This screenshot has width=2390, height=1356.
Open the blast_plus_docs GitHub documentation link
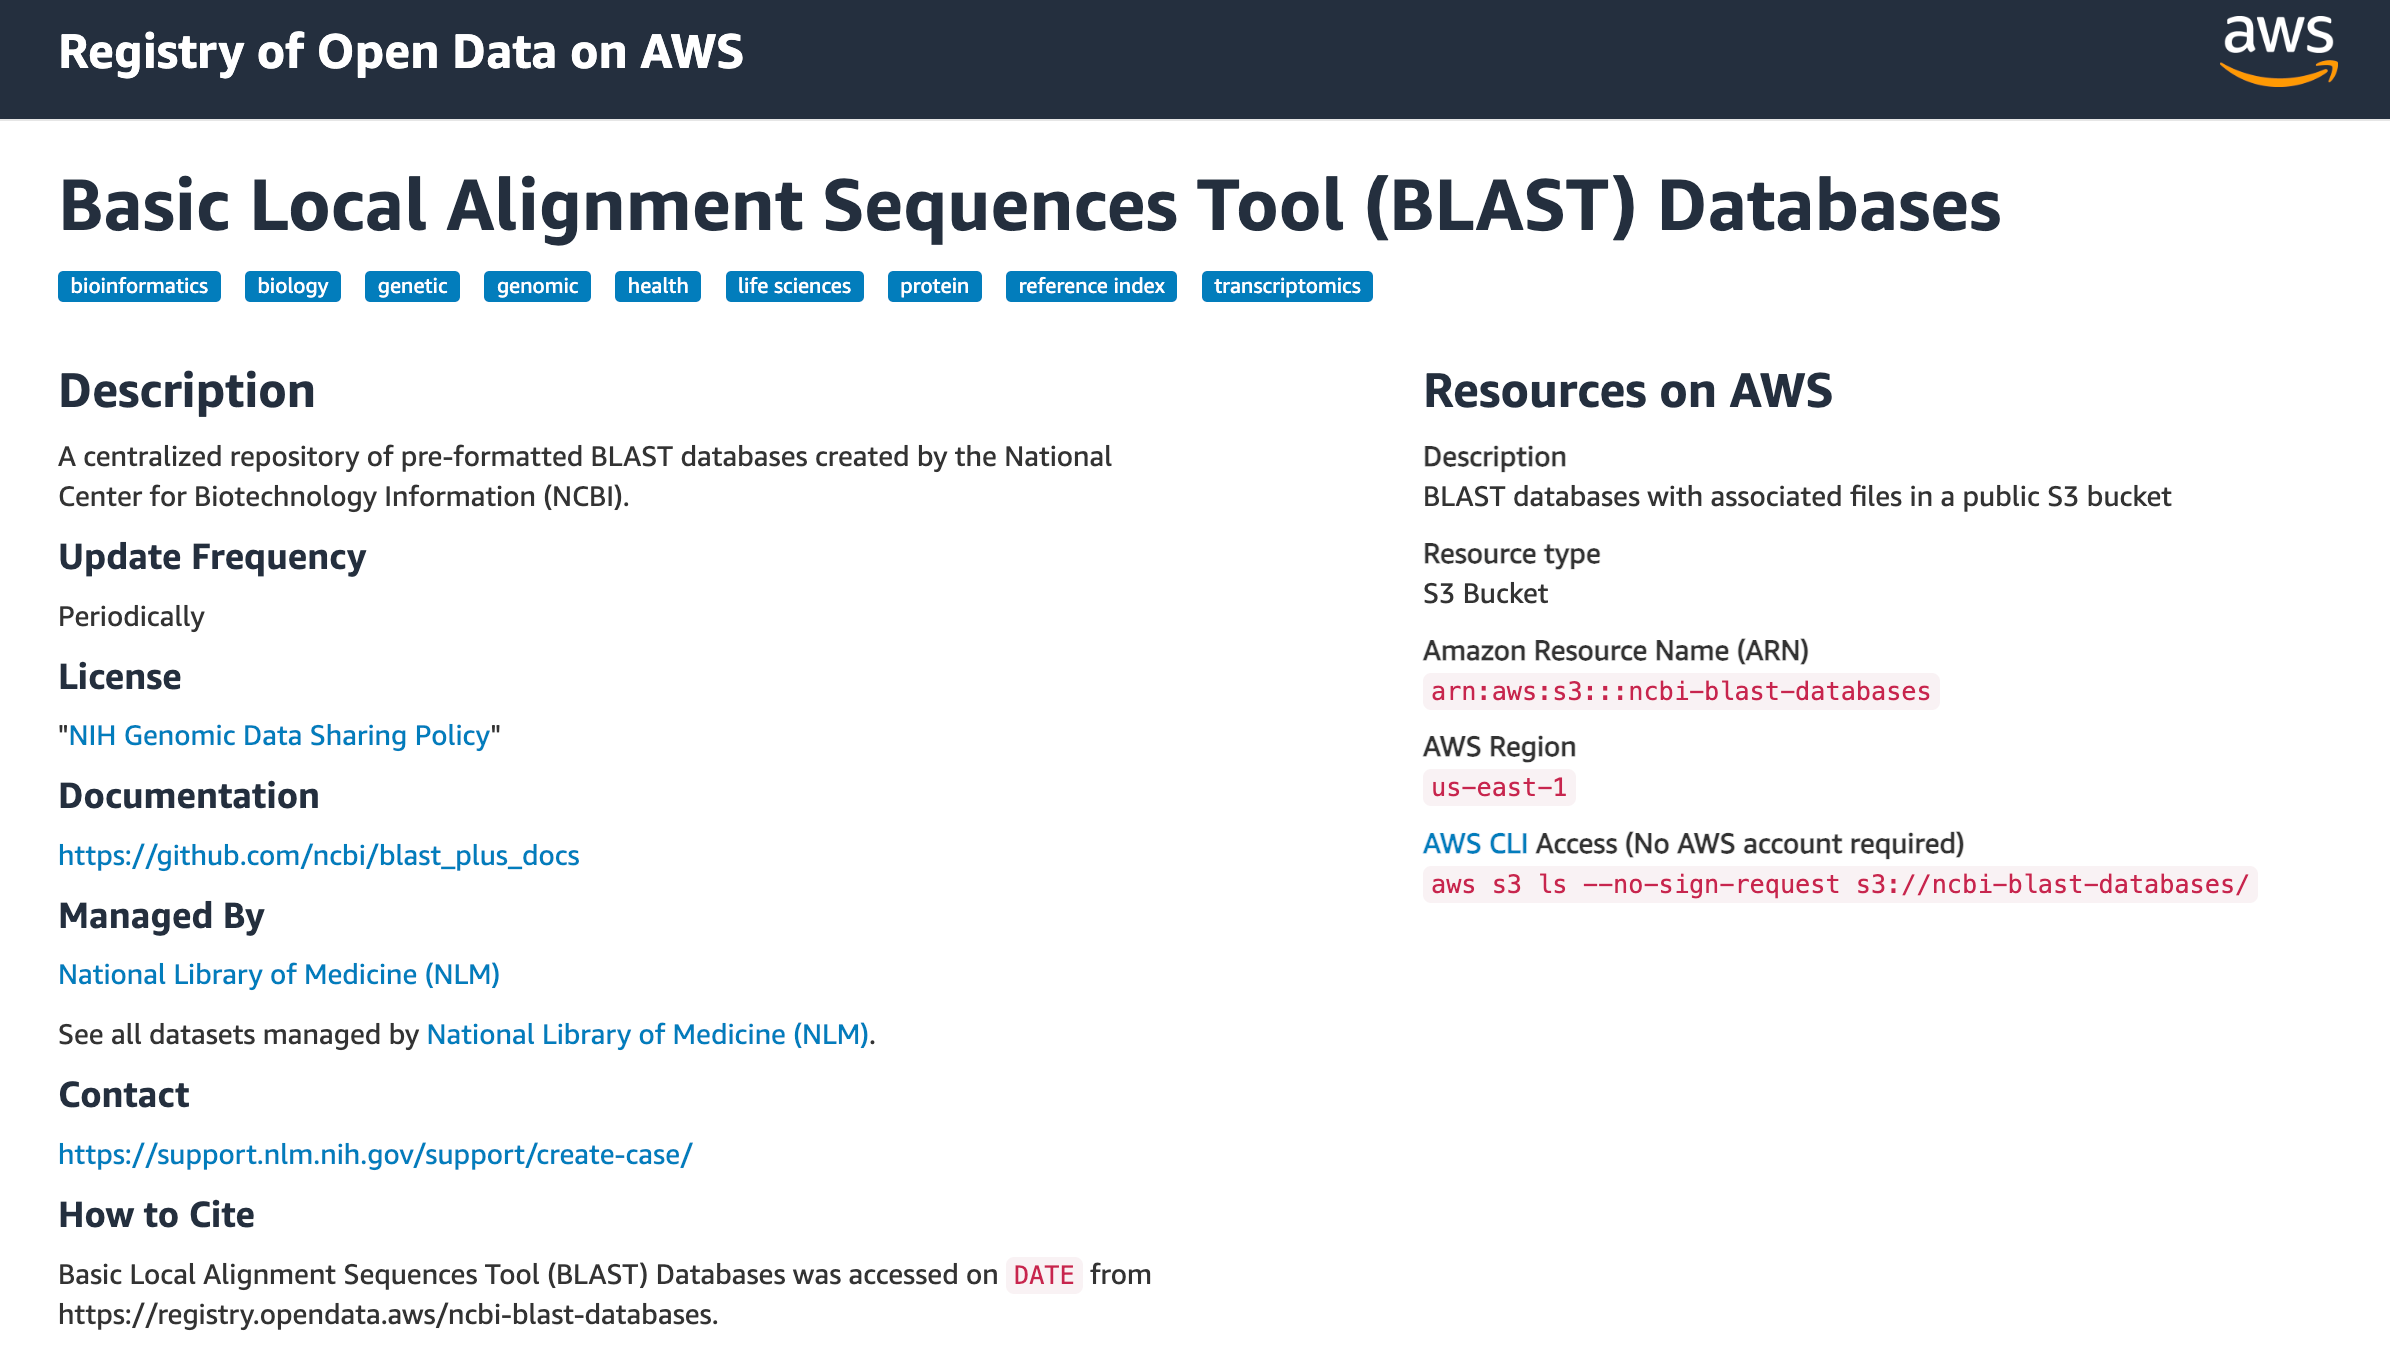click(x=319, y=855)
